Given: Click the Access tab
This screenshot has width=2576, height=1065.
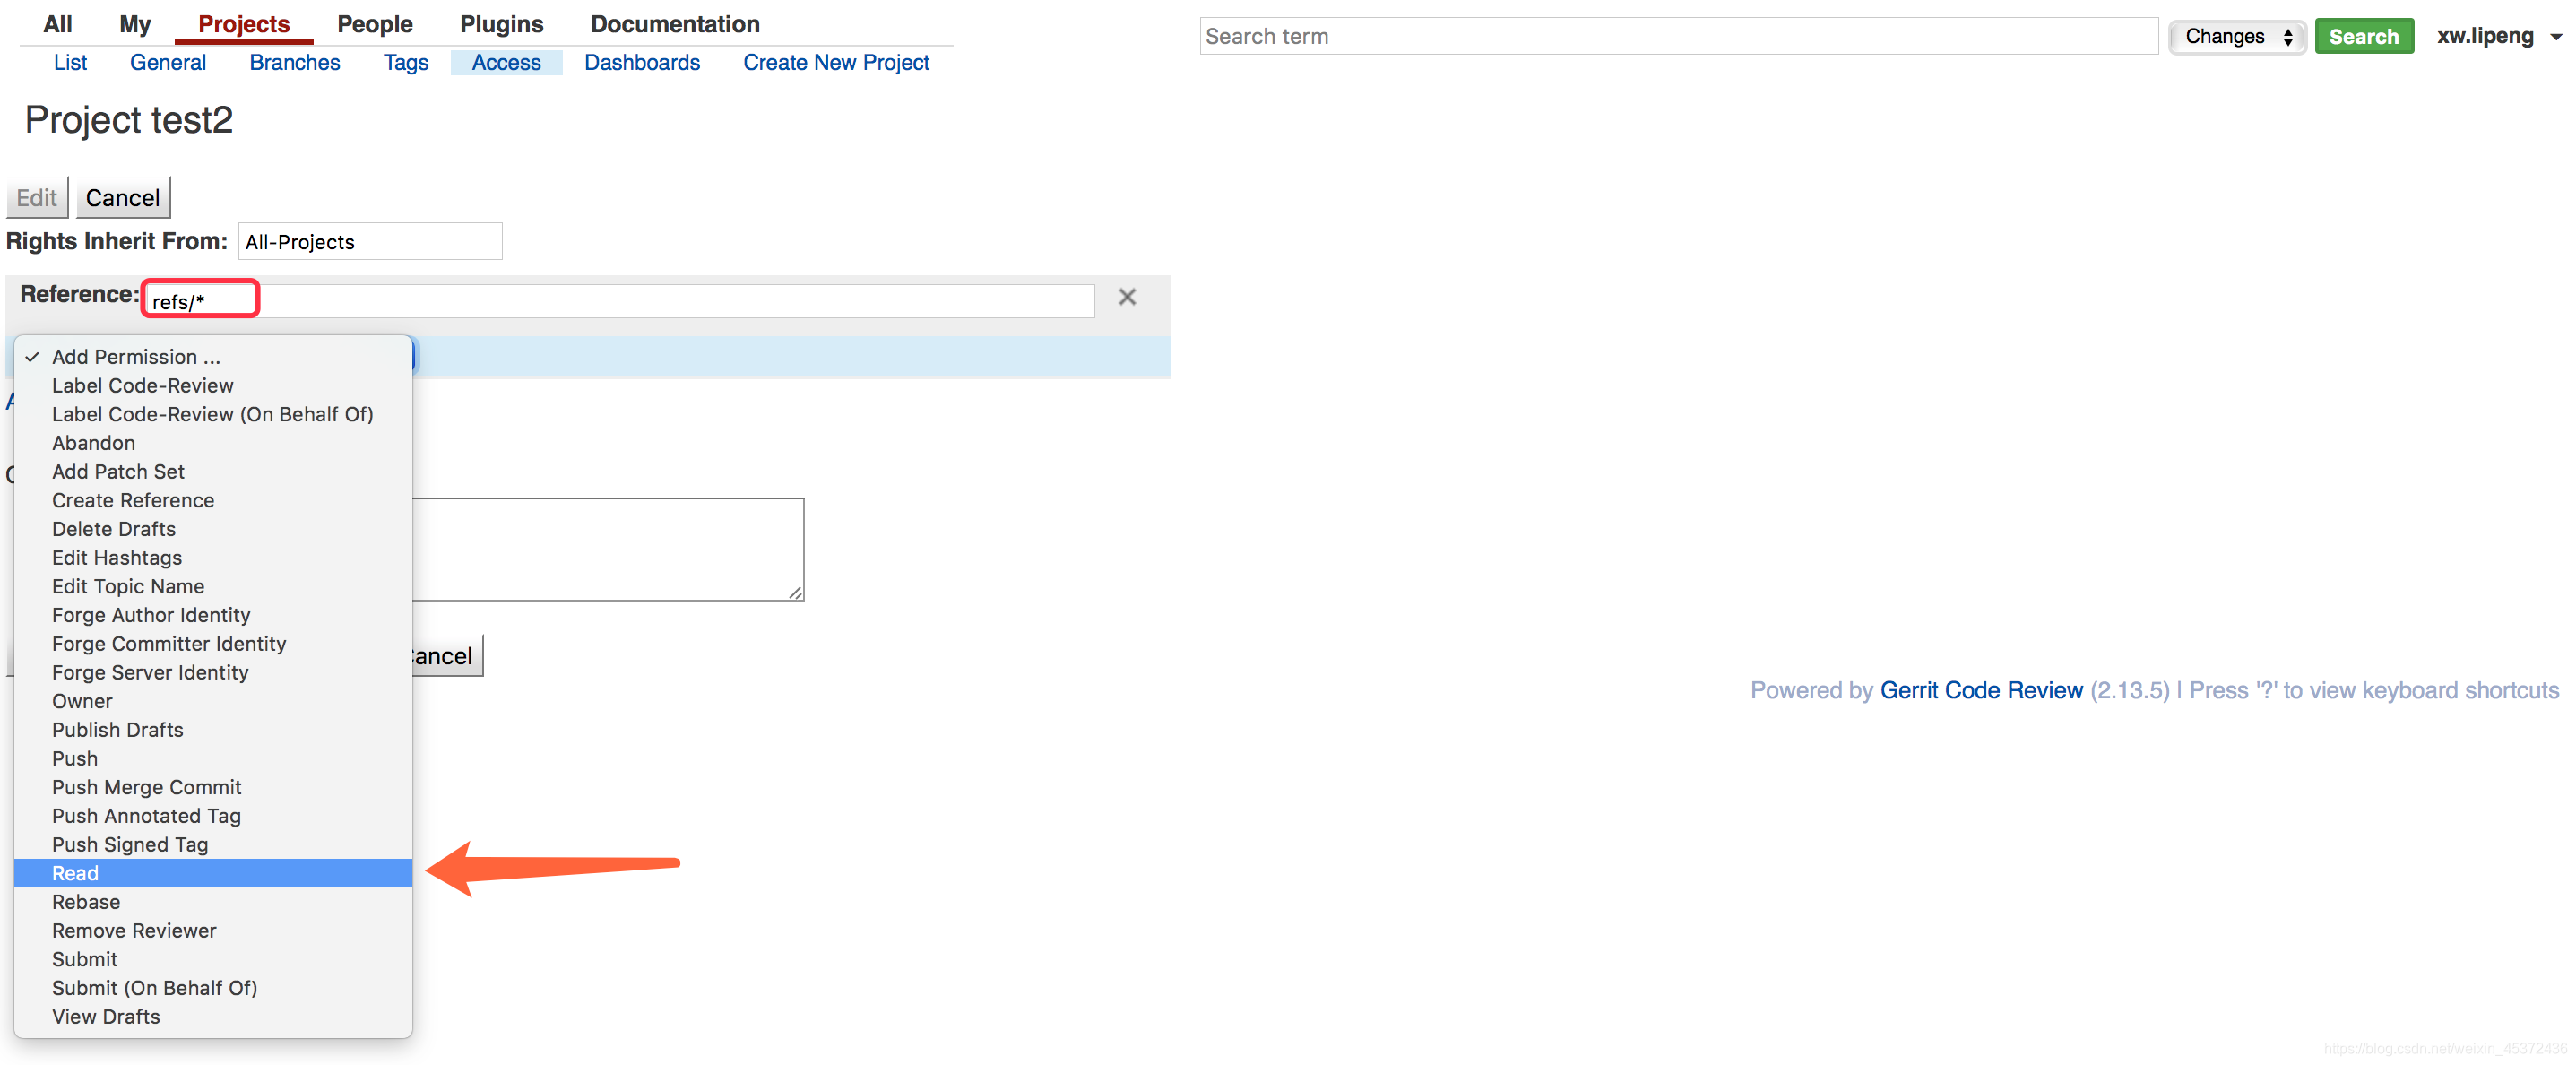Looking at the screenshot, I should click(x=506, y=61).
